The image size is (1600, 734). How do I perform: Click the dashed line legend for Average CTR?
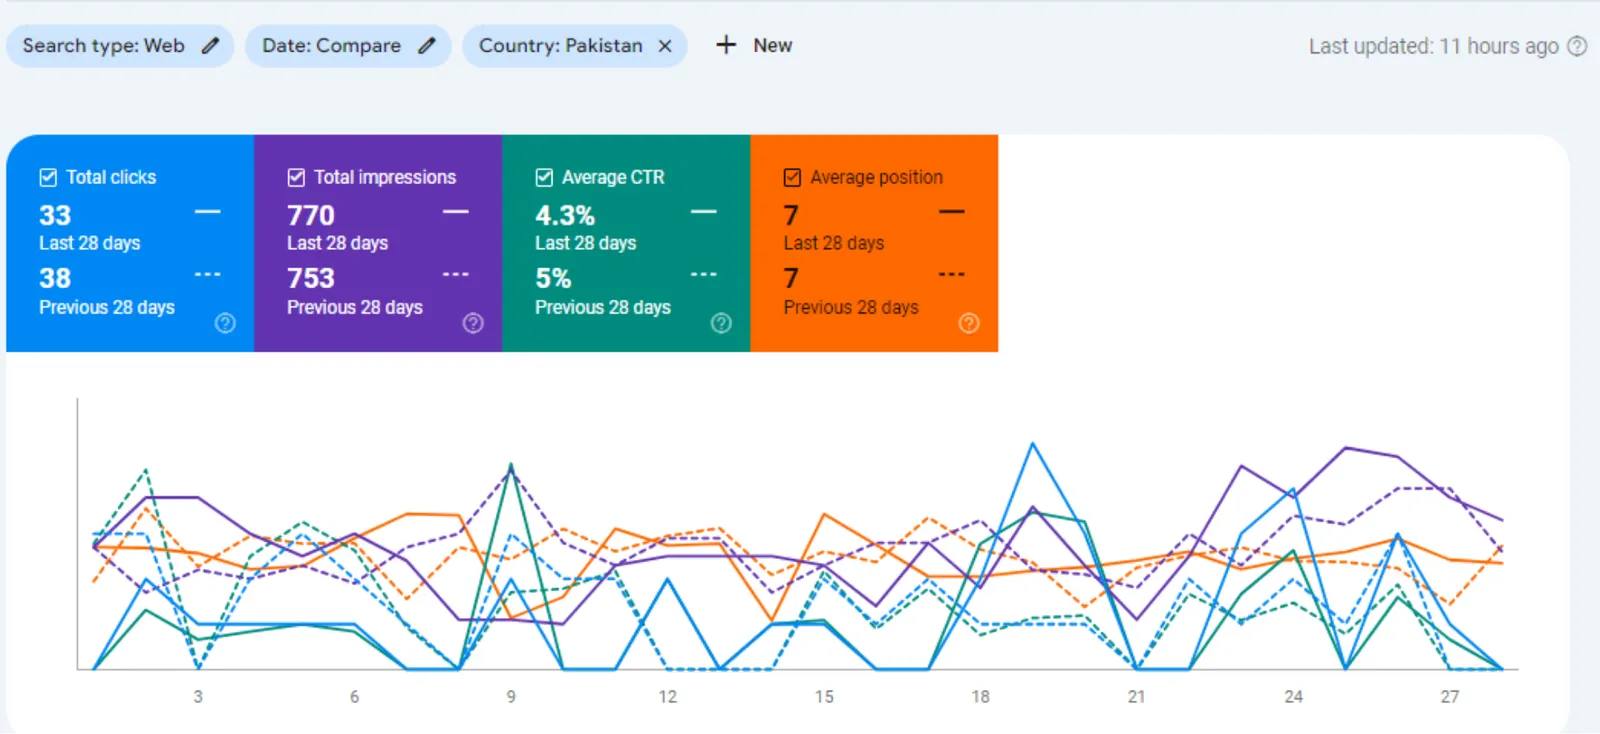[704, 274]
